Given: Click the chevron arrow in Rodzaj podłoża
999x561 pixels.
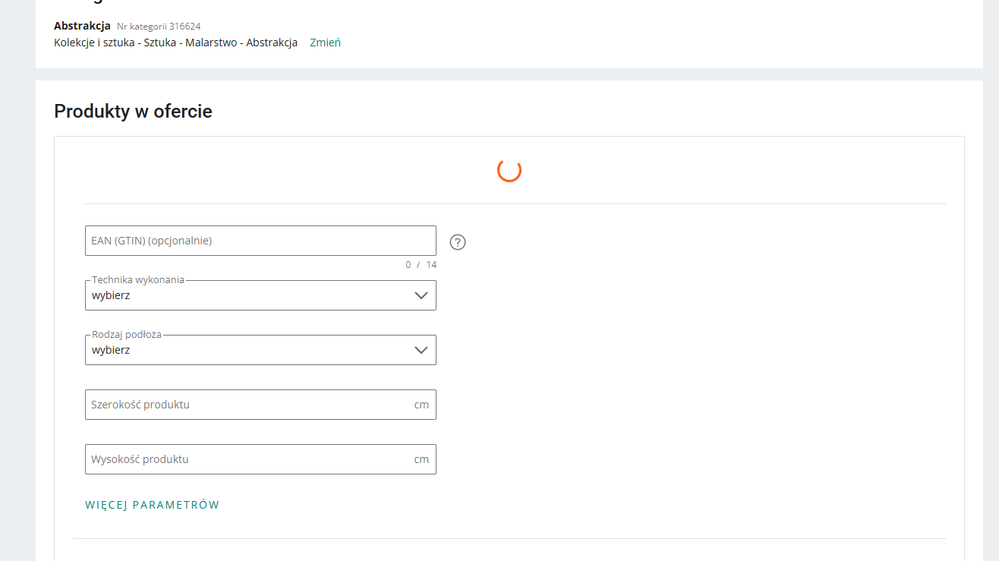Looking at the screenshot, I should 421,350.
